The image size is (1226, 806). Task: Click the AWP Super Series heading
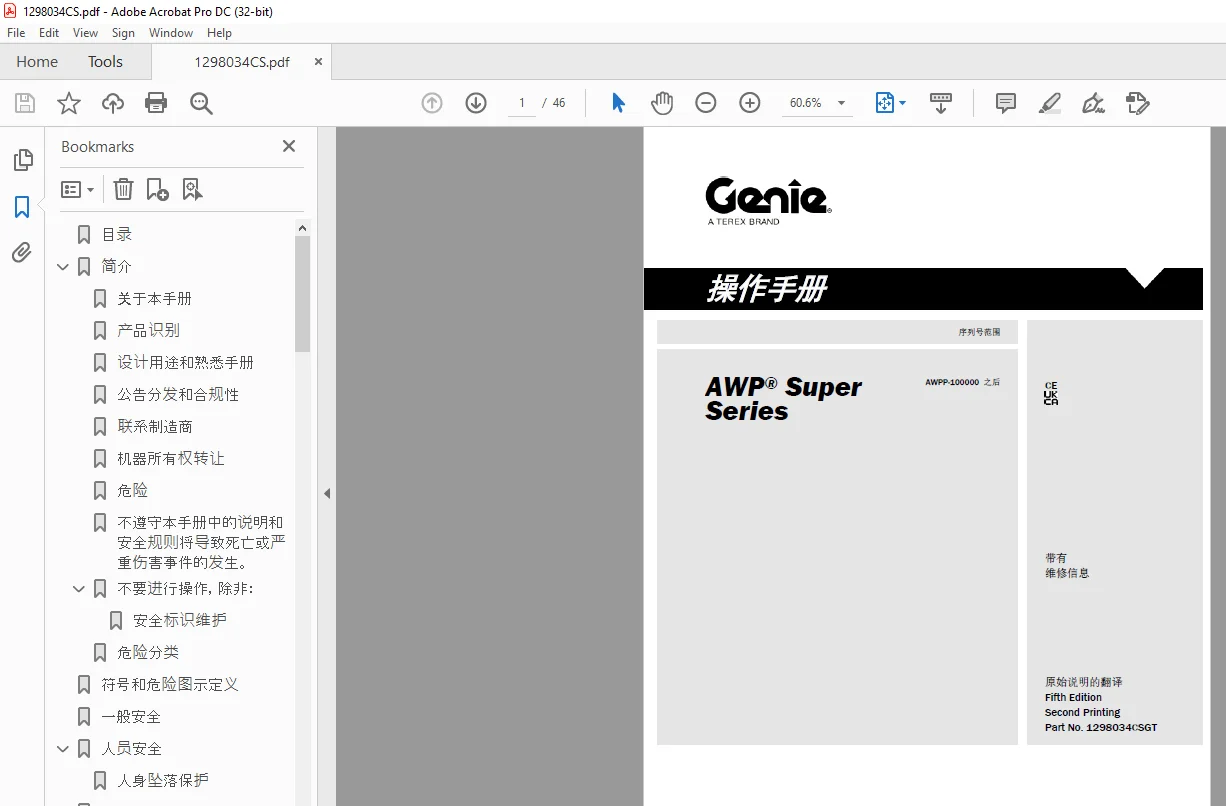(x=783, y=399)
